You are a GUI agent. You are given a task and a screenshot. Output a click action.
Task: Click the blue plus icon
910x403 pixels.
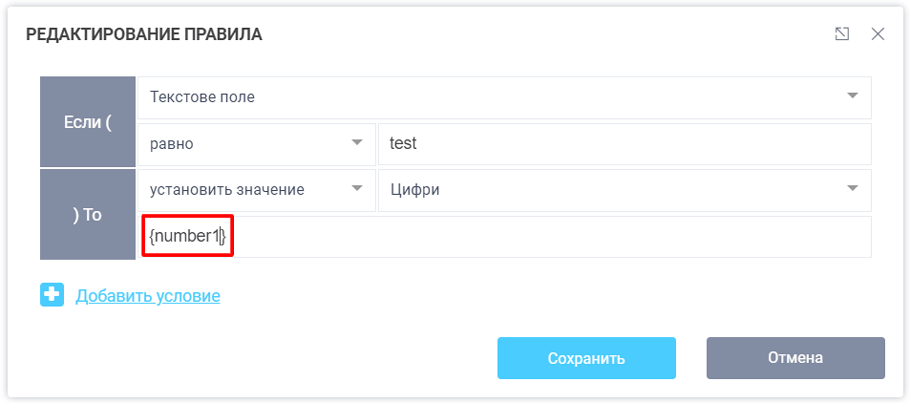click(52, 295)
